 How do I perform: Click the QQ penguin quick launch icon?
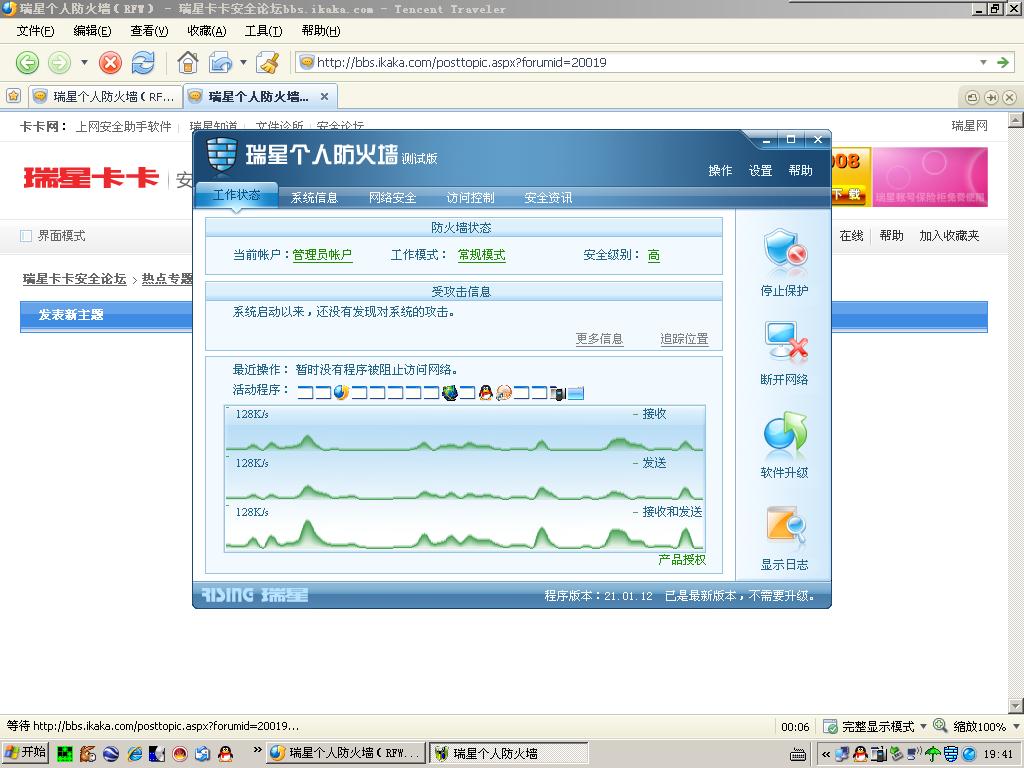225,754
